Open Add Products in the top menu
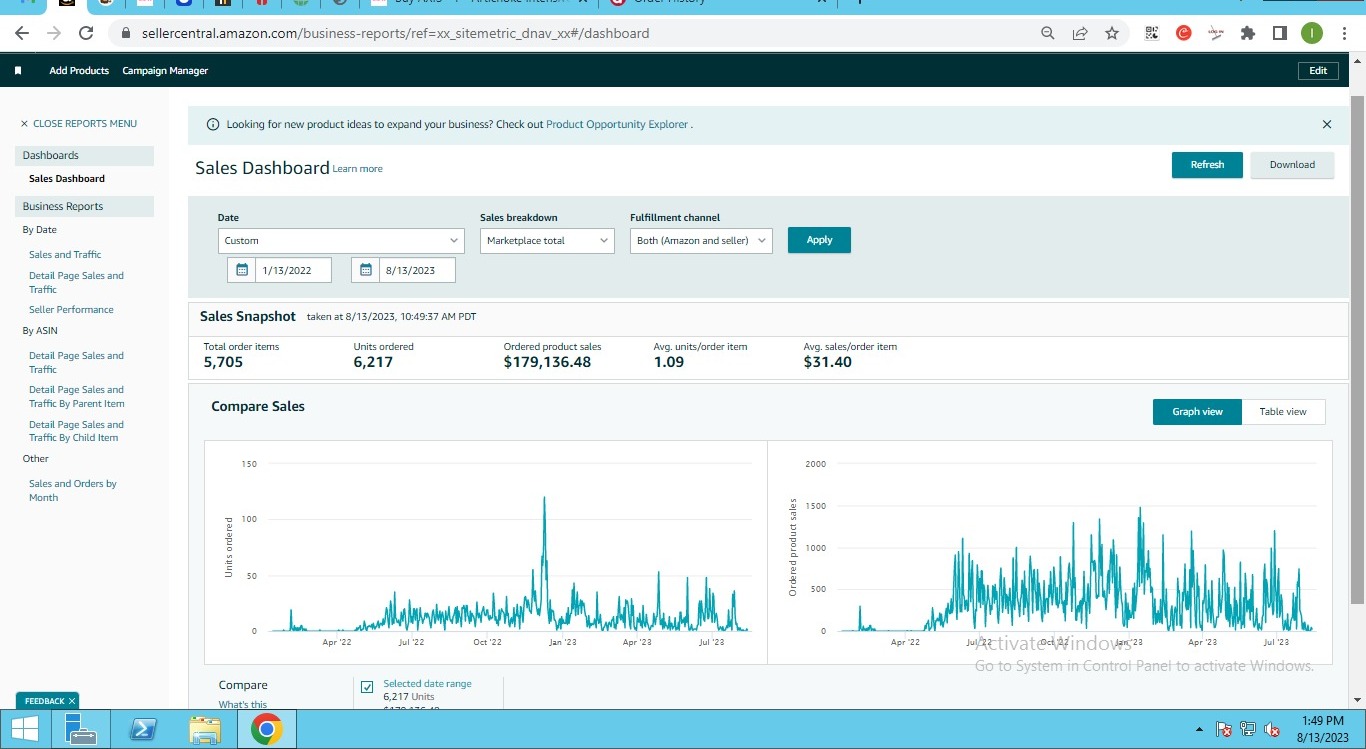This screenshot has width=1366, height=749. [x=79, y=71]
